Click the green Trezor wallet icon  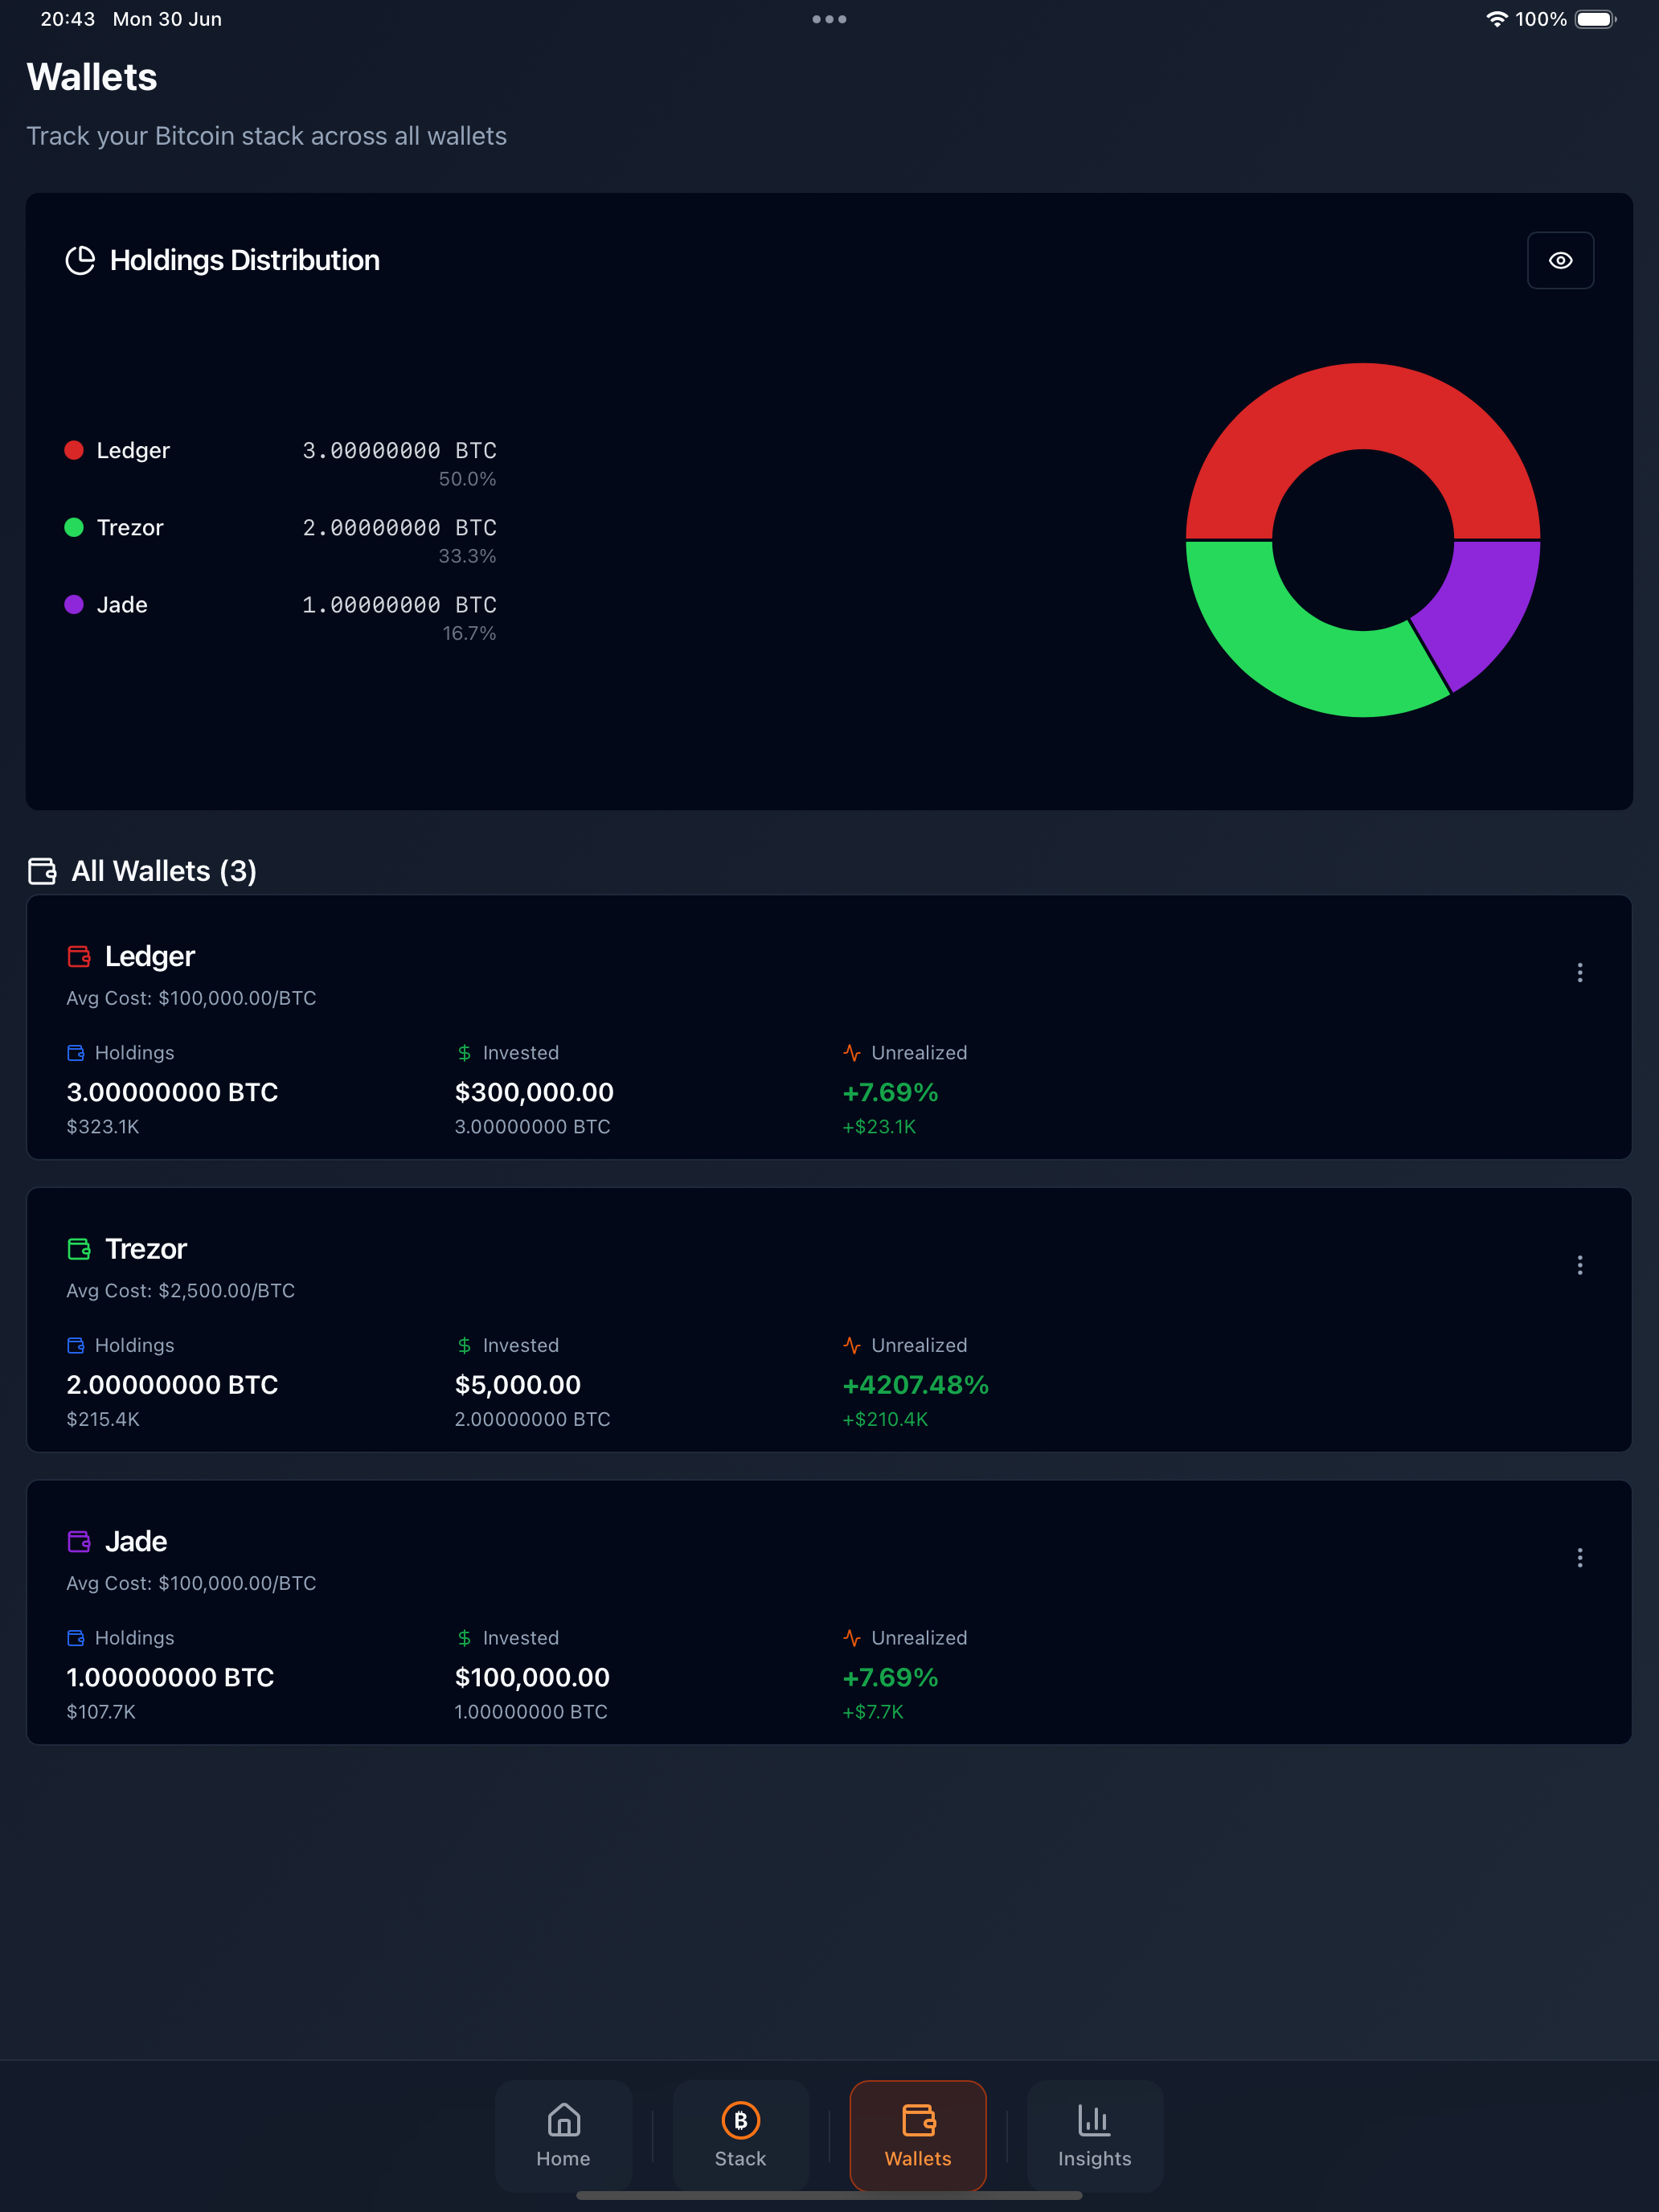coord(79,1249)
